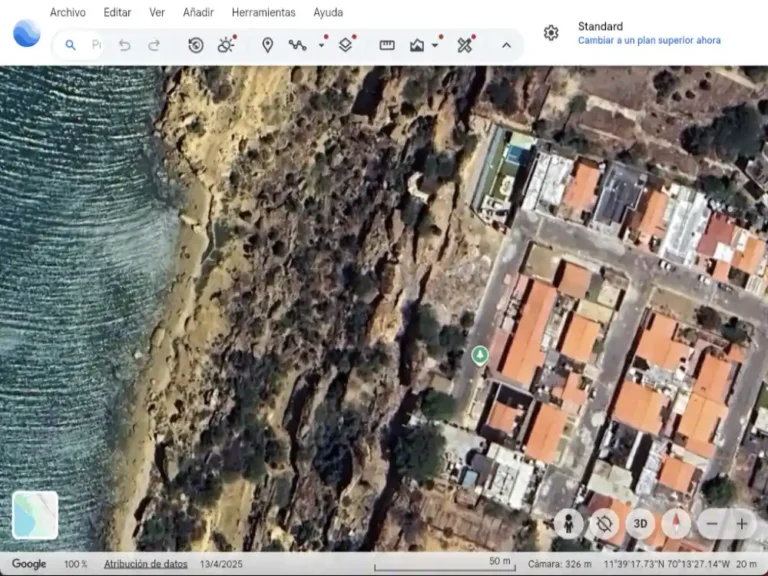This screenshot has height=576, width=768.
Task: Draw a path or polygon
Action: tap(297, 45)
